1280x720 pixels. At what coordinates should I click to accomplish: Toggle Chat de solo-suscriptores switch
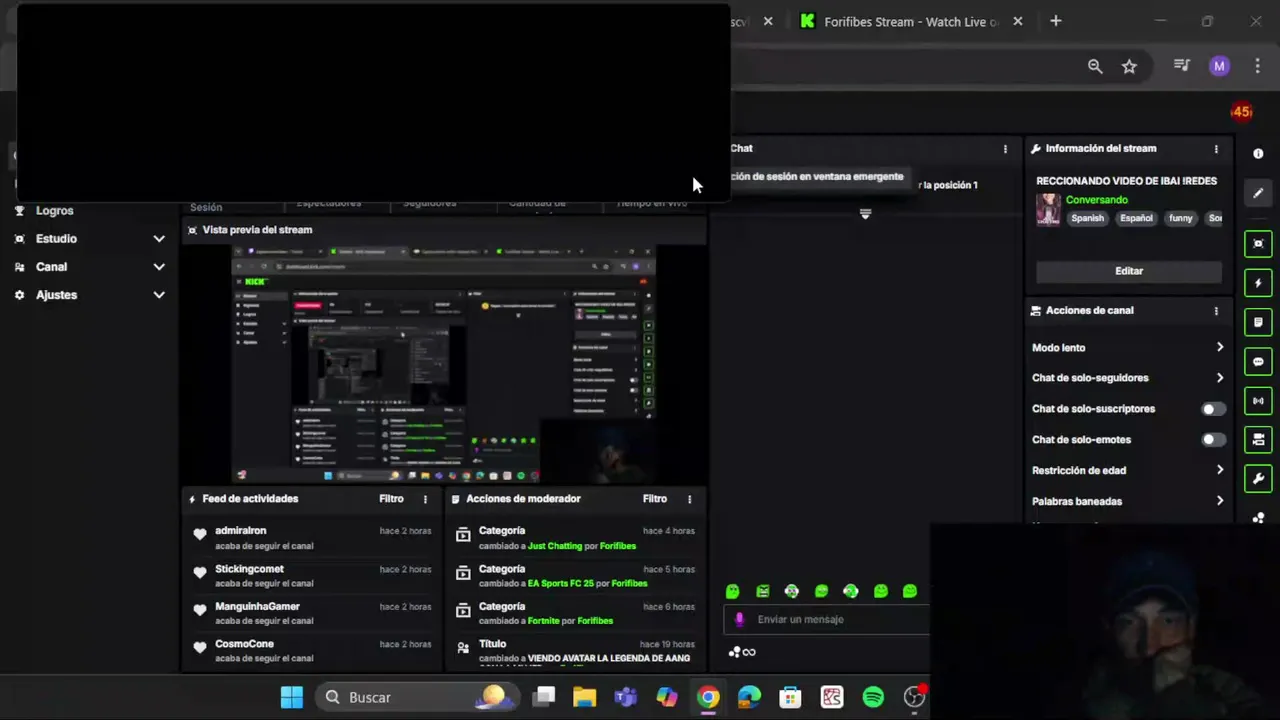[x=1213, y=409]
